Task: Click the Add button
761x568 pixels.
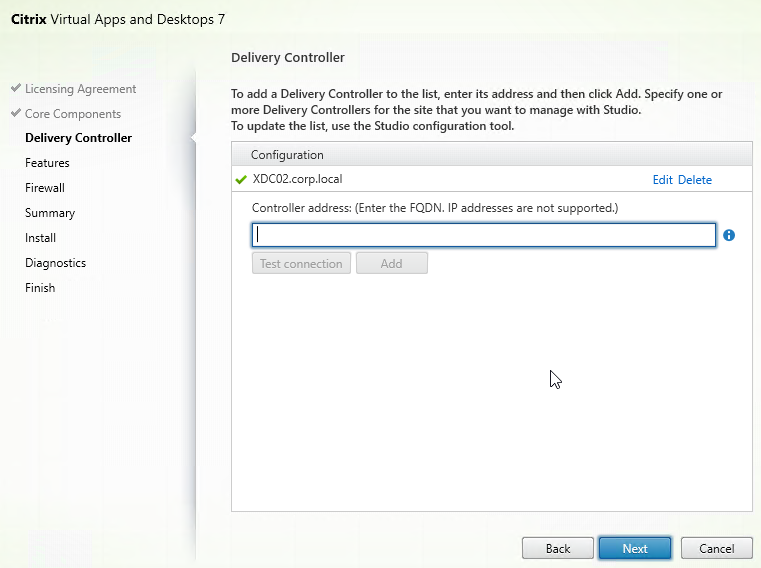Action: (x=392, y=263)
